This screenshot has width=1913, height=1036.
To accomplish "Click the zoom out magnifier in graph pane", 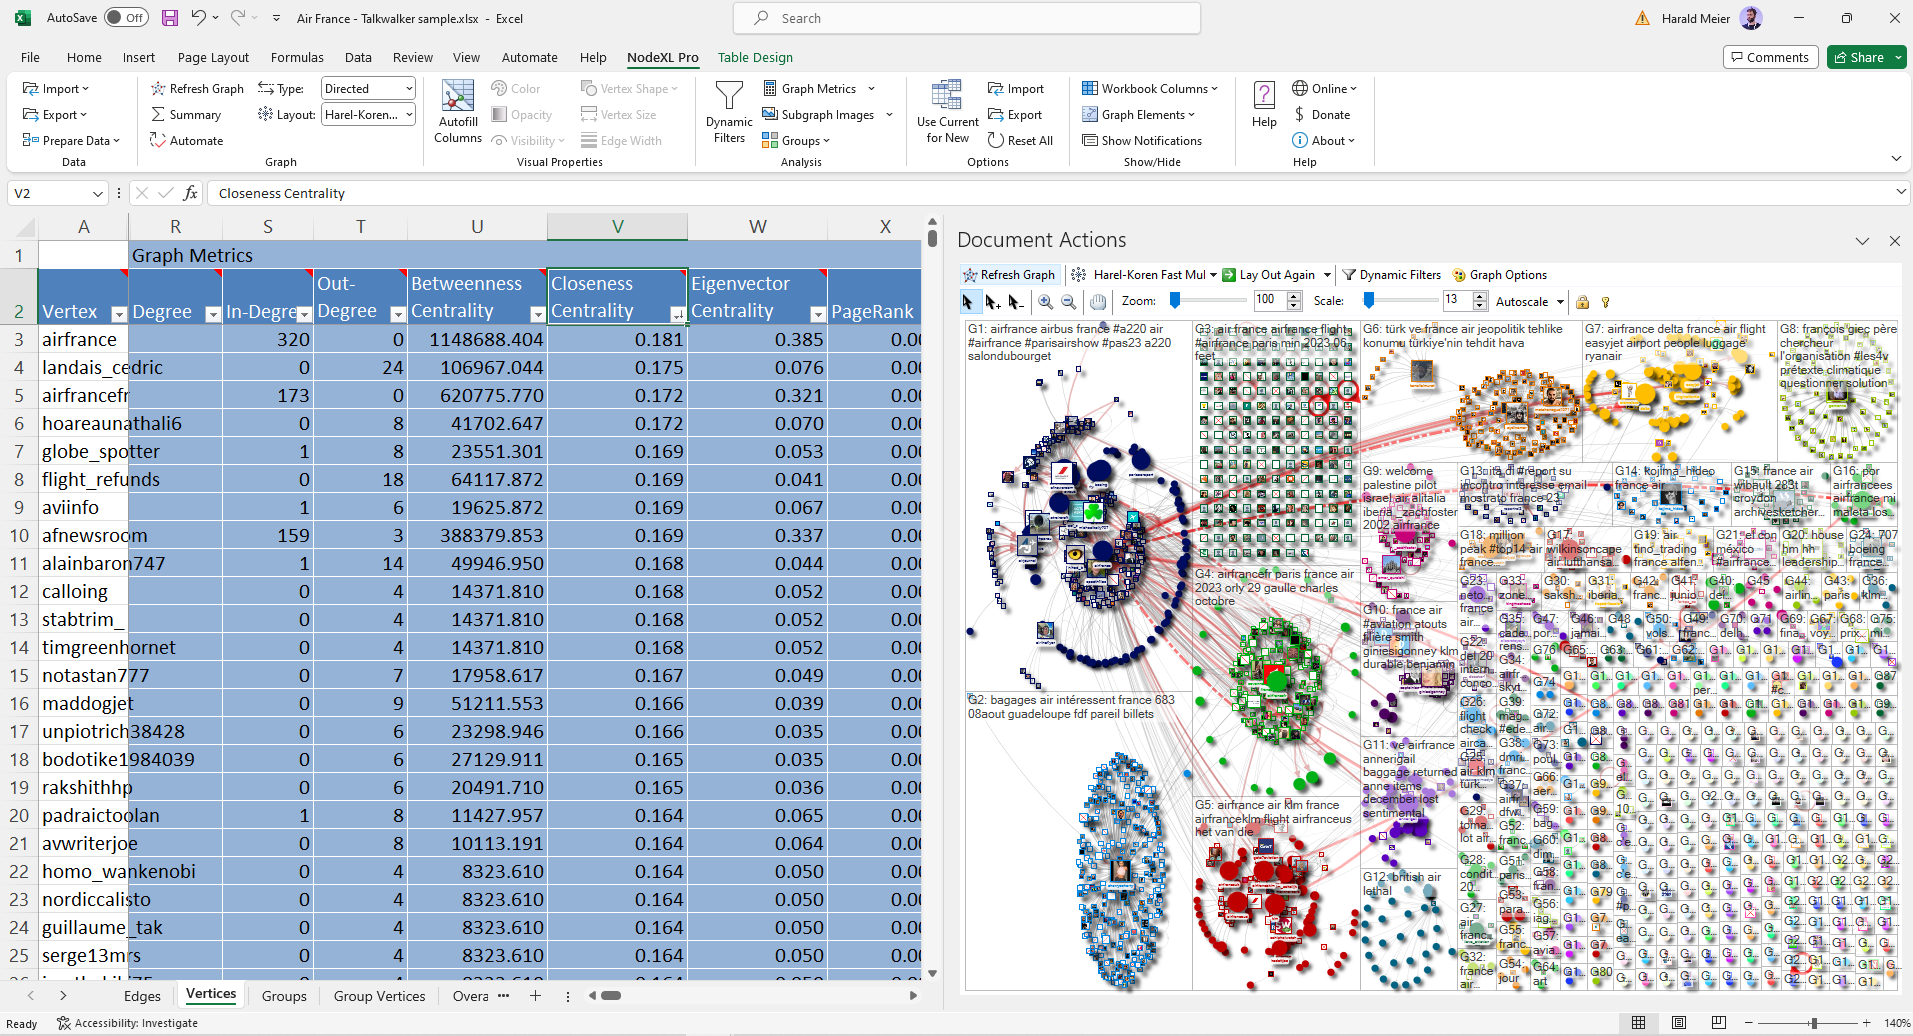I will click(1068, 301).
